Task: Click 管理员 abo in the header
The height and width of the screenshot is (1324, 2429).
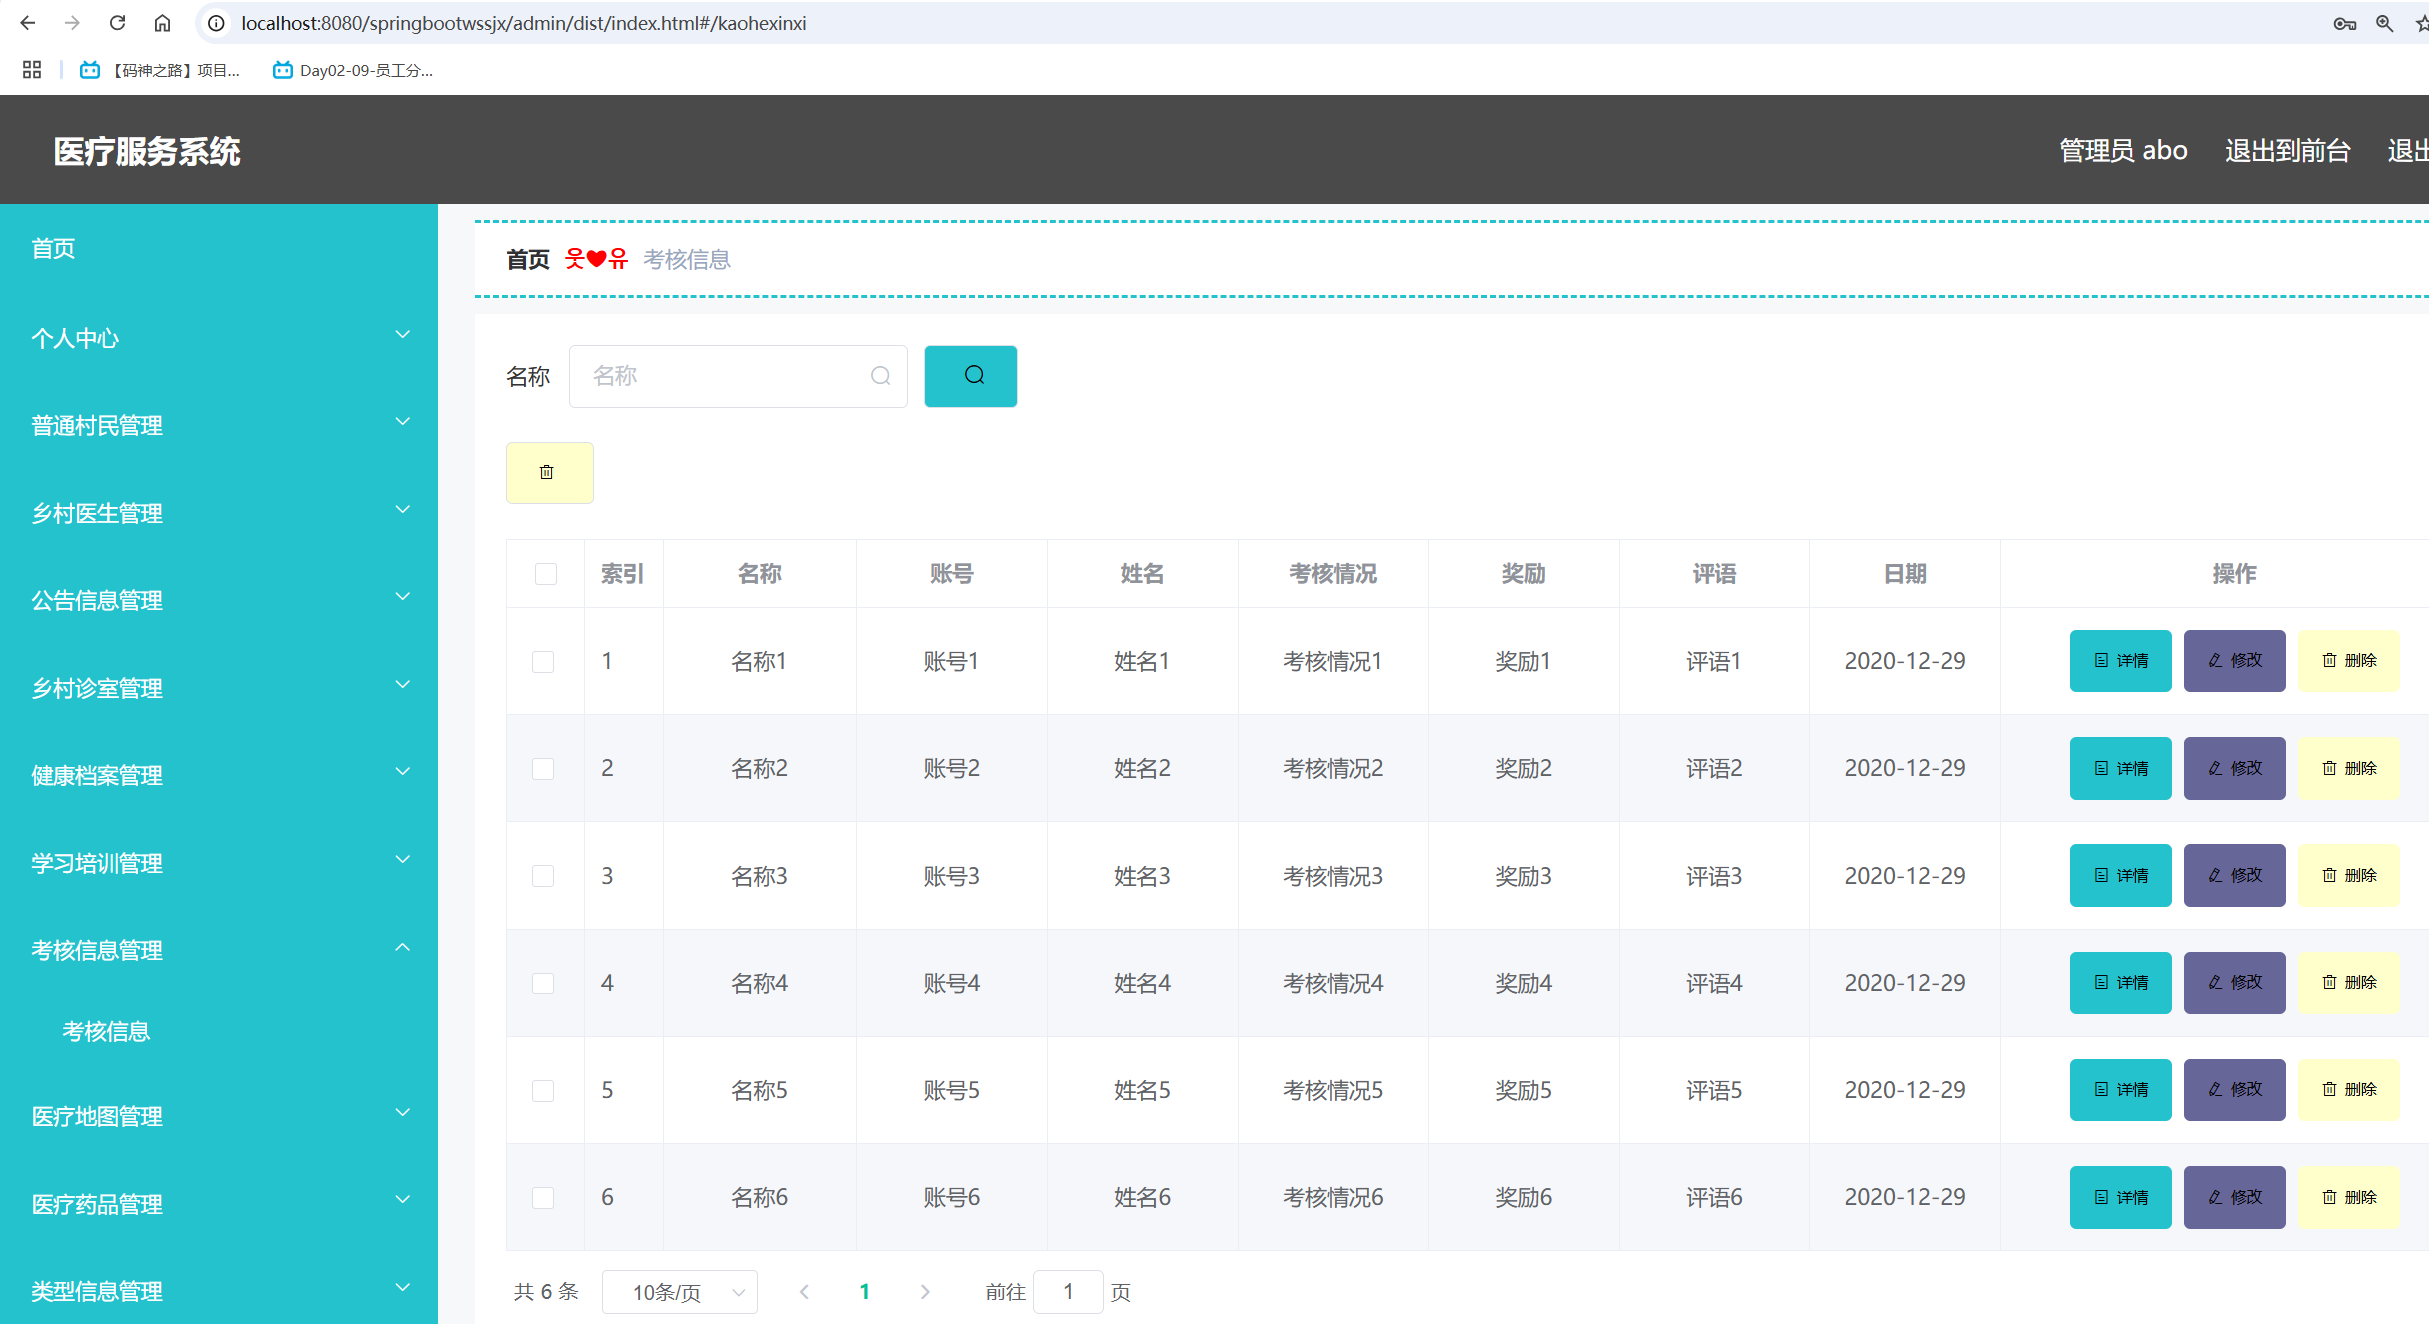Action: pos(2123,150)
